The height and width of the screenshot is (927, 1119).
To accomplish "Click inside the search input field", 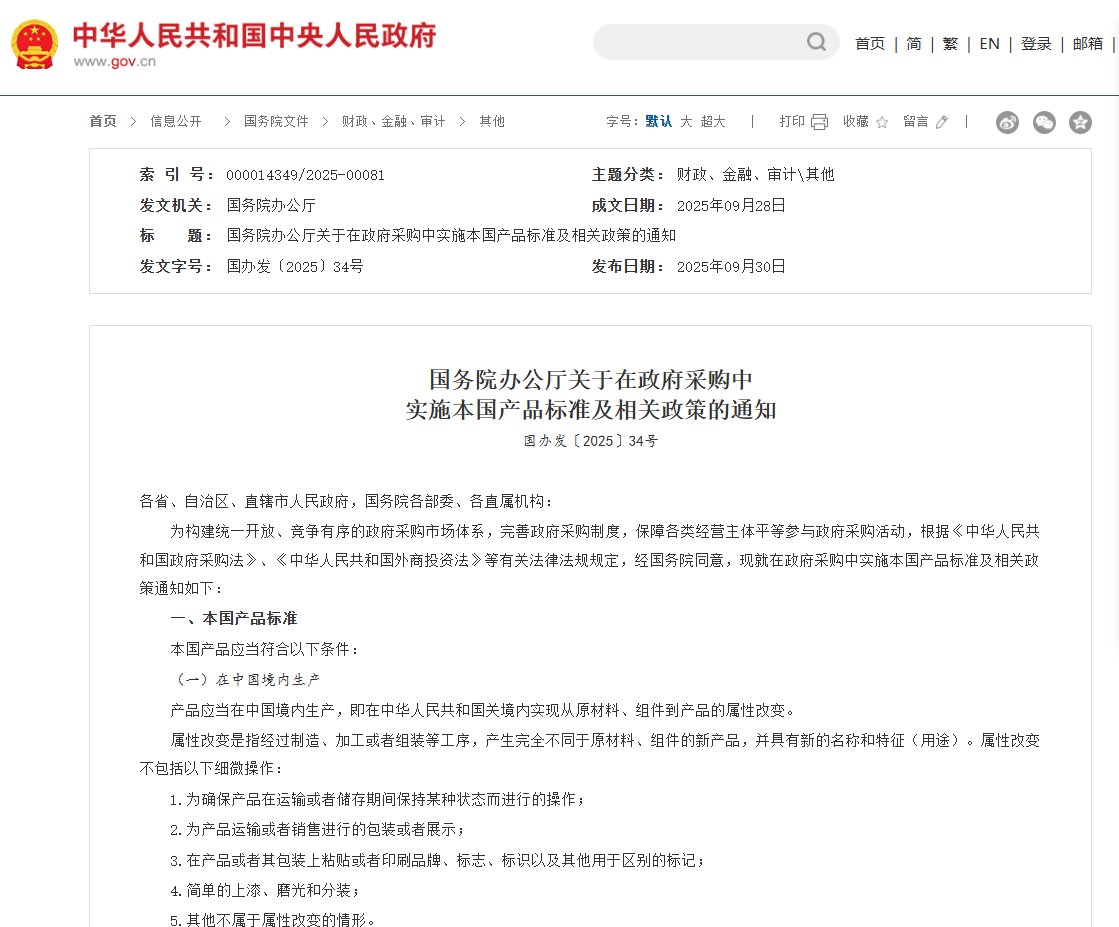I will [700, 42].
